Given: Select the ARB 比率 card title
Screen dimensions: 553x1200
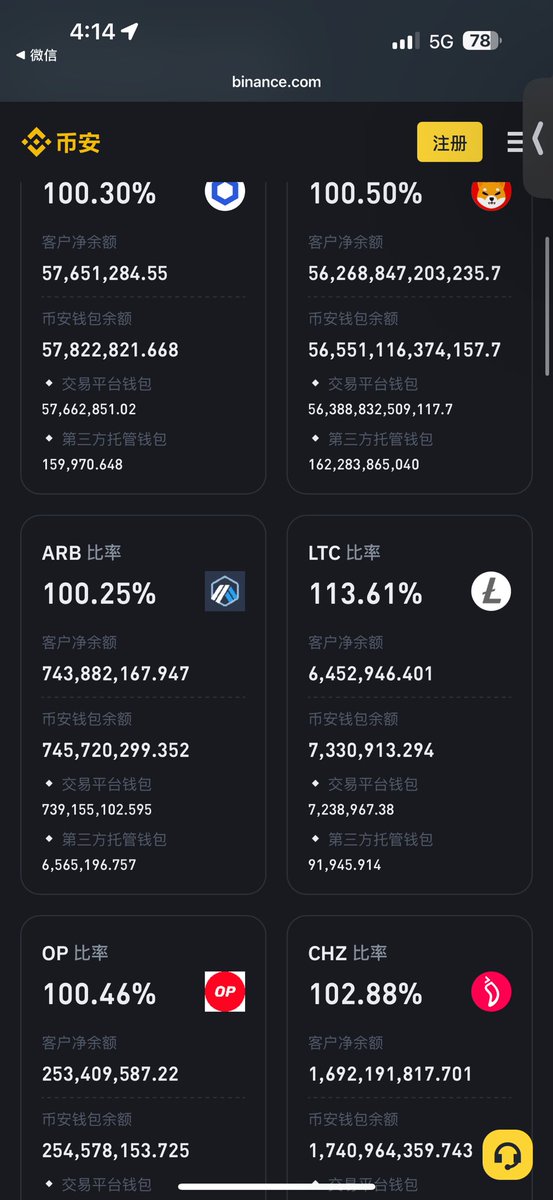Looking at the screenshot, I should pos(82,553).
